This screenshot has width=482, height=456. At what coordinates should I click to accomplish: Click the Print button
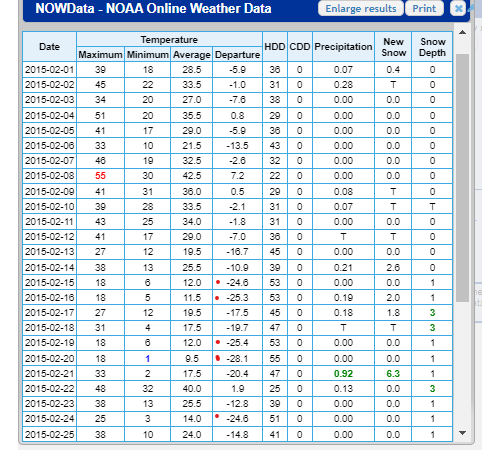(x=424, y=8)
